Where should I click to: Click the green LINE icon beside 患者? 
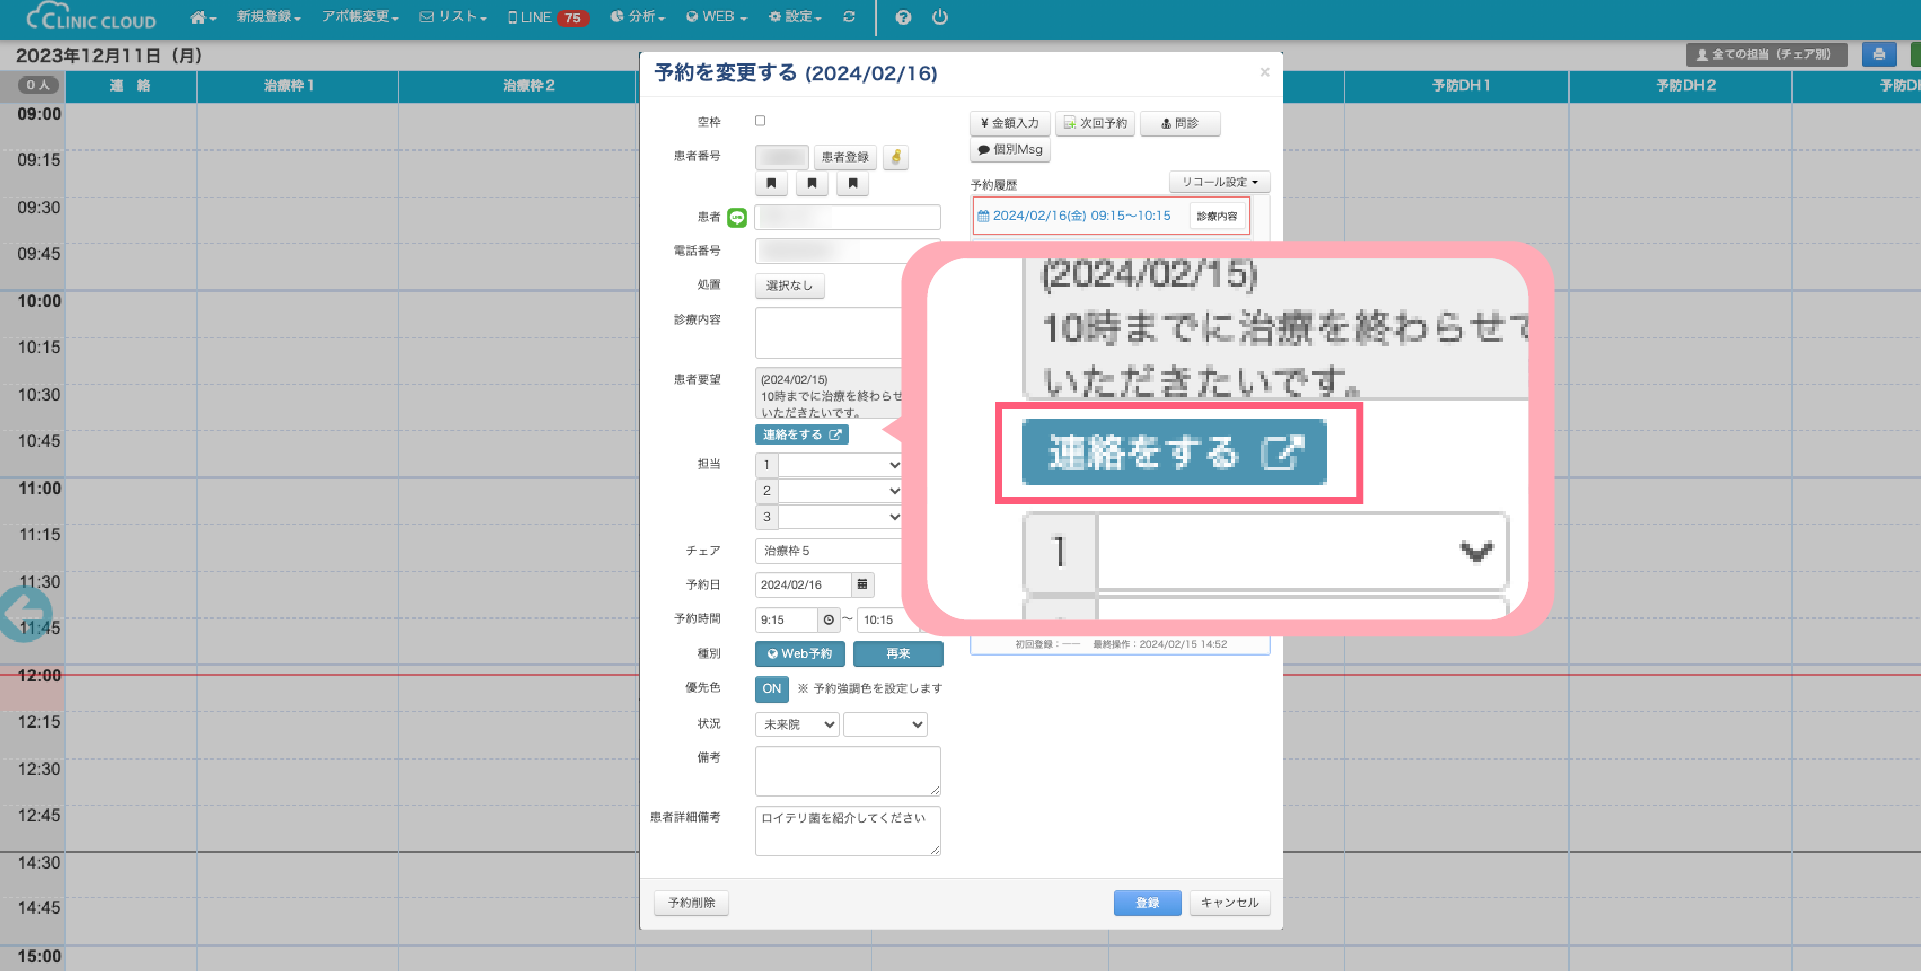tap(737, 217)
